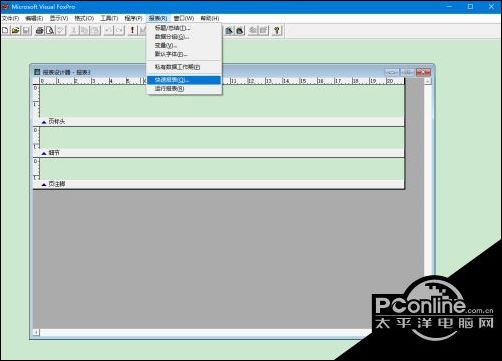Click the red exclamation Run icon

[132, 30]
